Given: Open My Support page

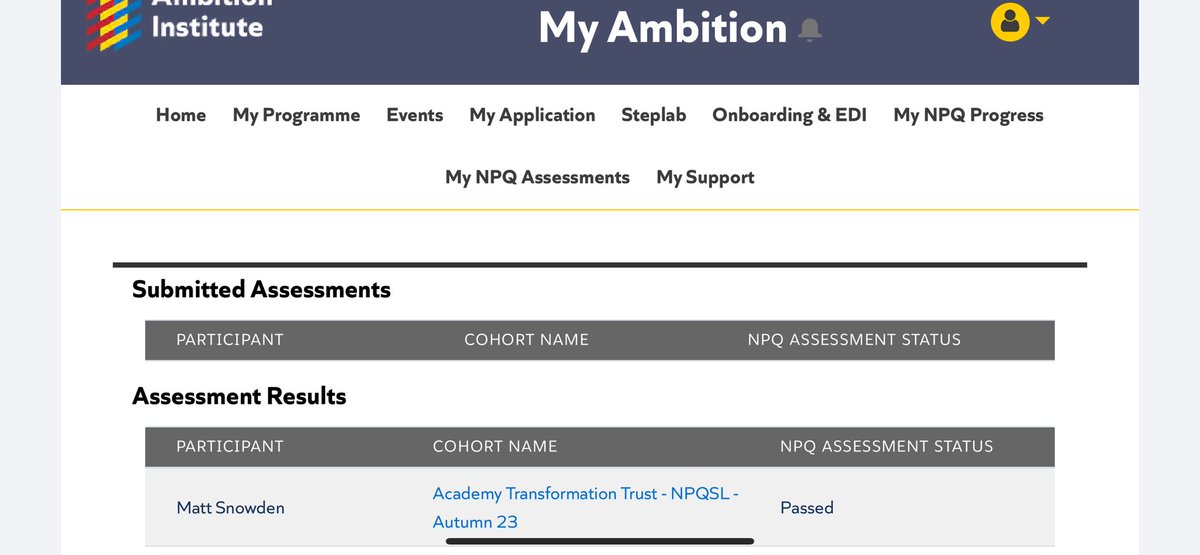Looking at the screenshot, I should 705,177.
